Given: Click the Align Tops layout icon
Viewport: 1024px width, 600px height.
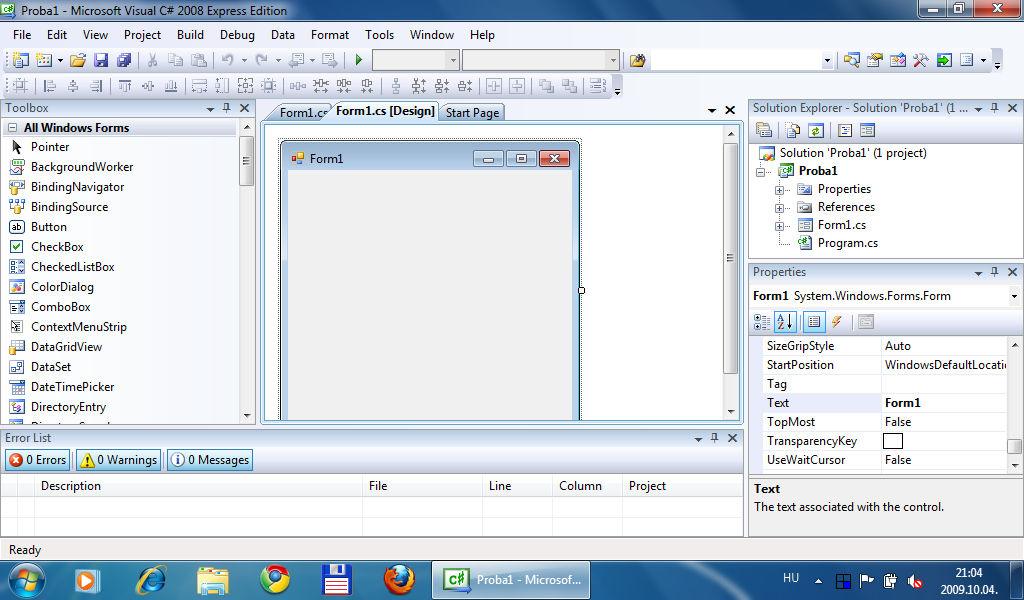Looking at the screenshot, I should point(125,86).
